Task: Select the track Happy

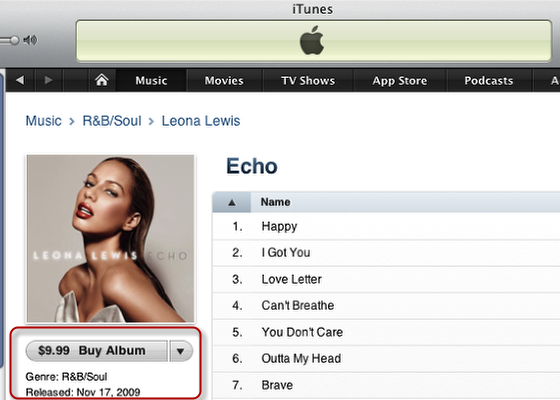Action: (386, 226)
